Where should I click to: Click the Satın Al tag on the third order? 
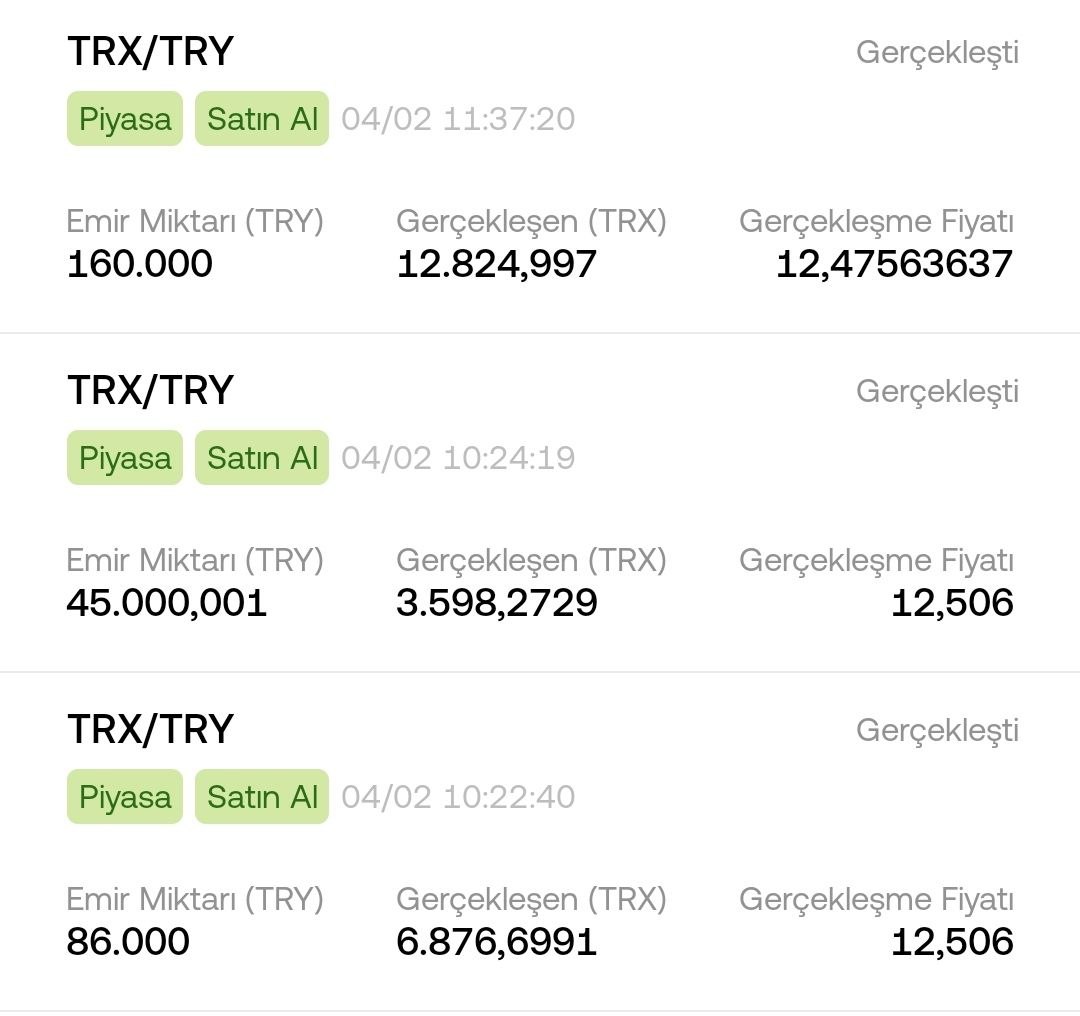click(x=262, y=796)
